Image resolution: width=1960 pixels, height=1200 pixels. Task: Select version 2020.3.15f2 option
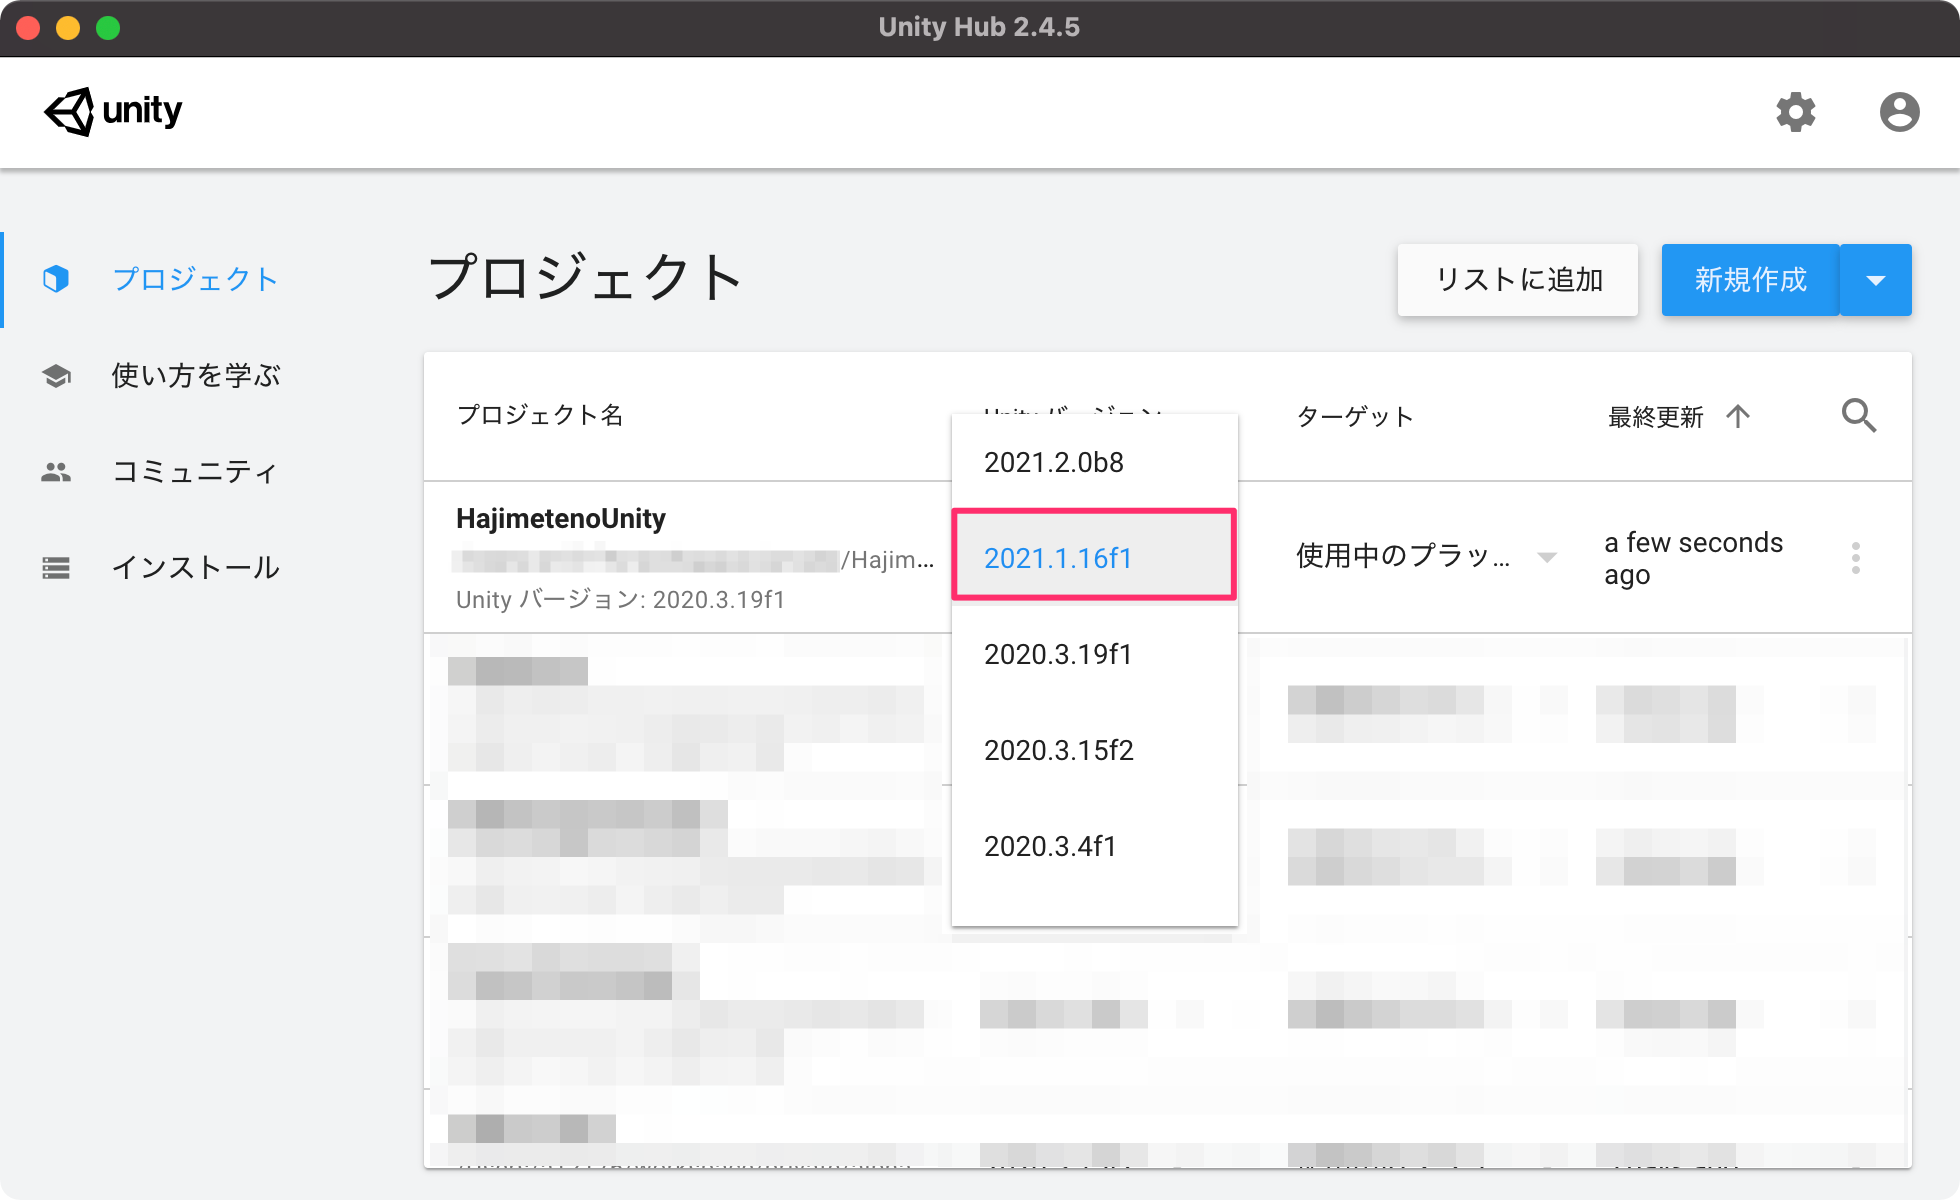click(x=1095, y=750)
